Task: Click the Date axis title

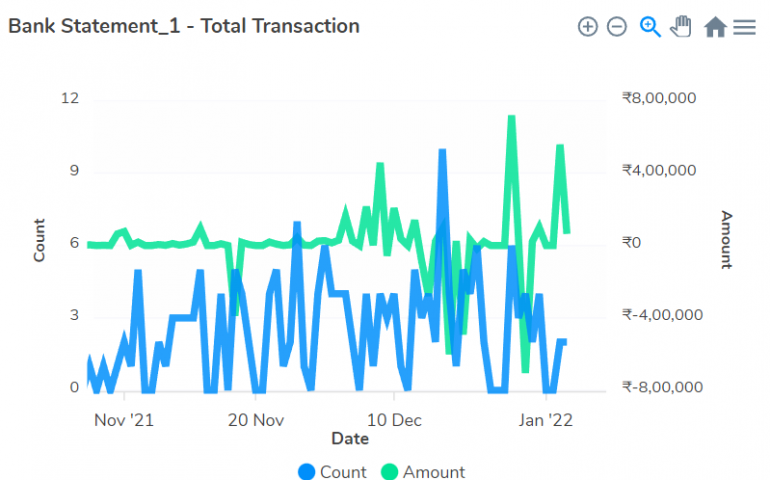Action: [x=350, y=438]
